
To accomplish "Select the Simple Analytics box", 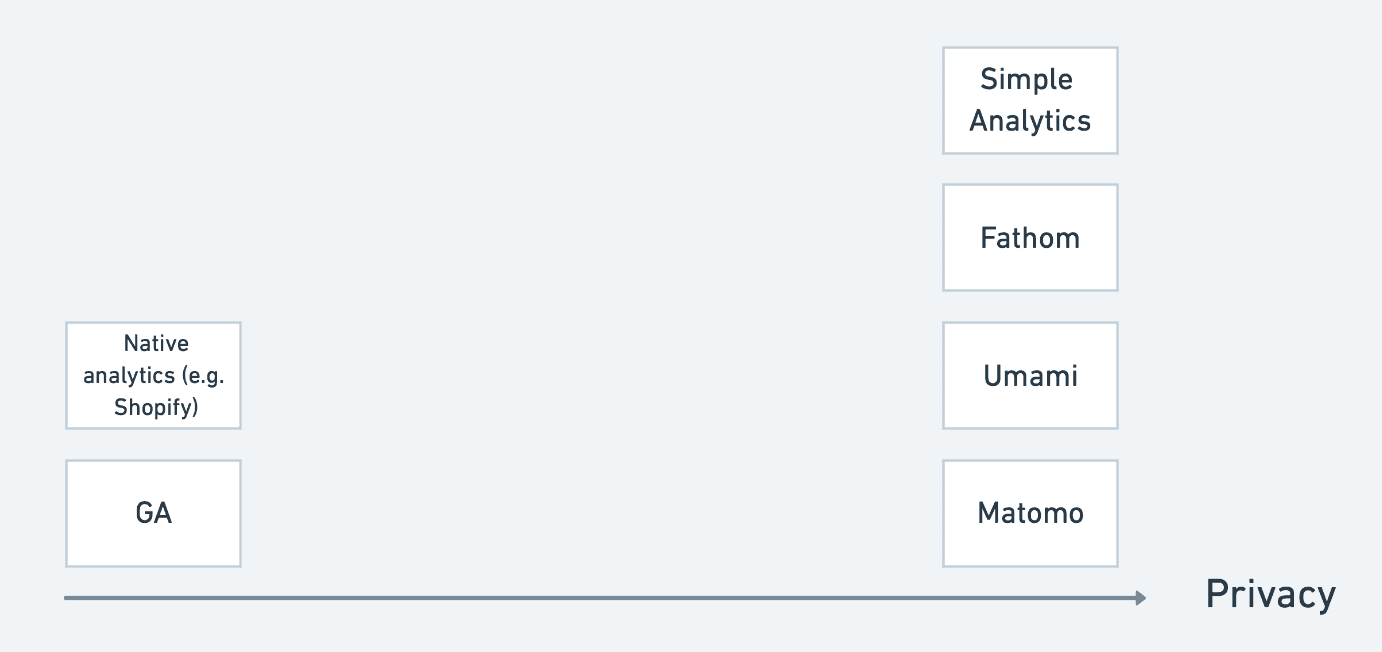I will pyautogui.click(x=1030, y=100).
